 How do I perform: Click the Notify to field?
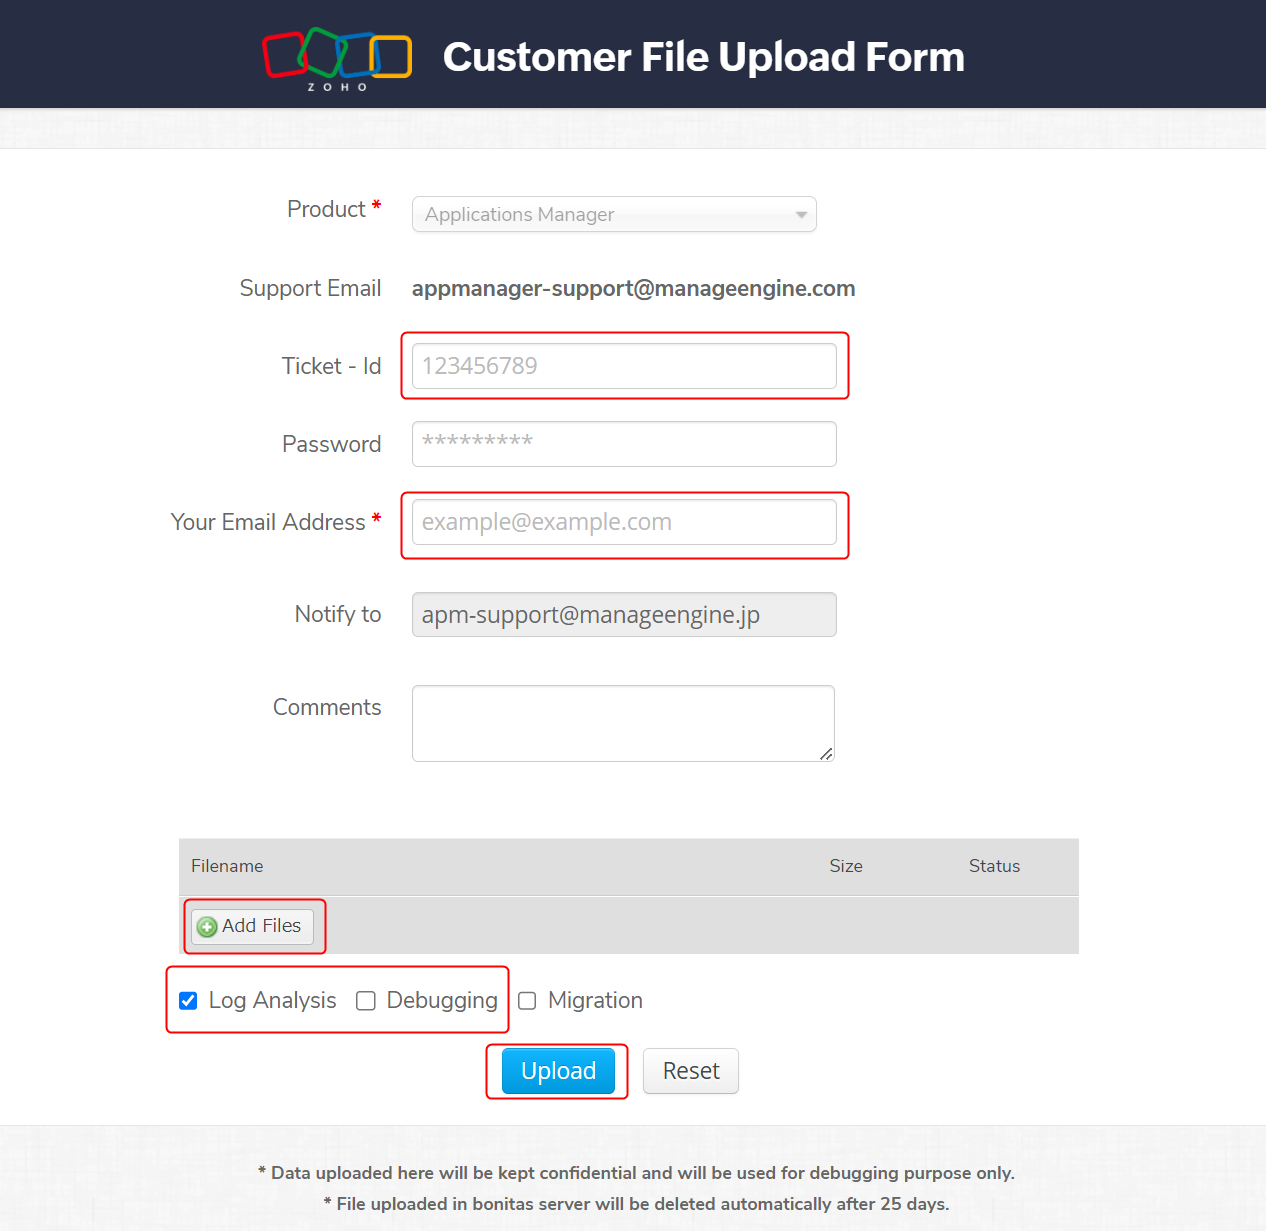tap(624, 614)
